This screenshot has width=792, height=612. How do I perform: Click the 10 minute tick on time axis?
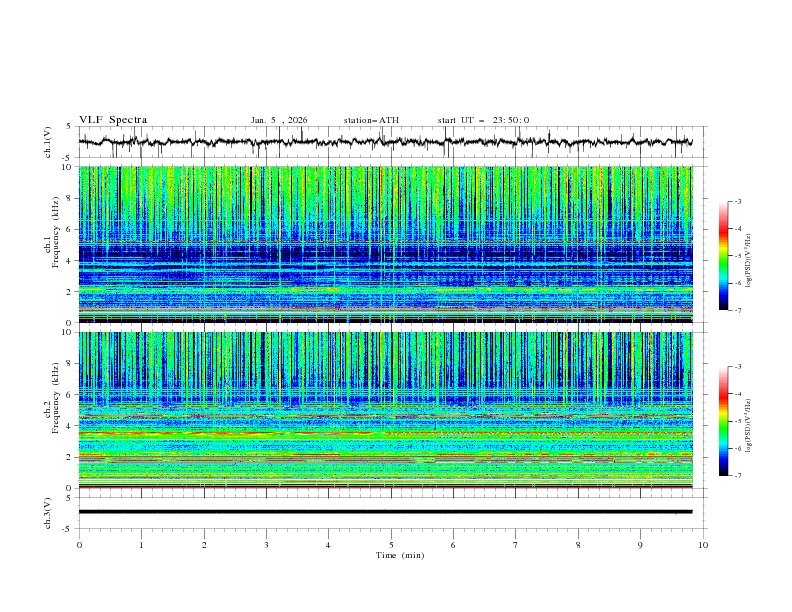click(x=703, y=544)
